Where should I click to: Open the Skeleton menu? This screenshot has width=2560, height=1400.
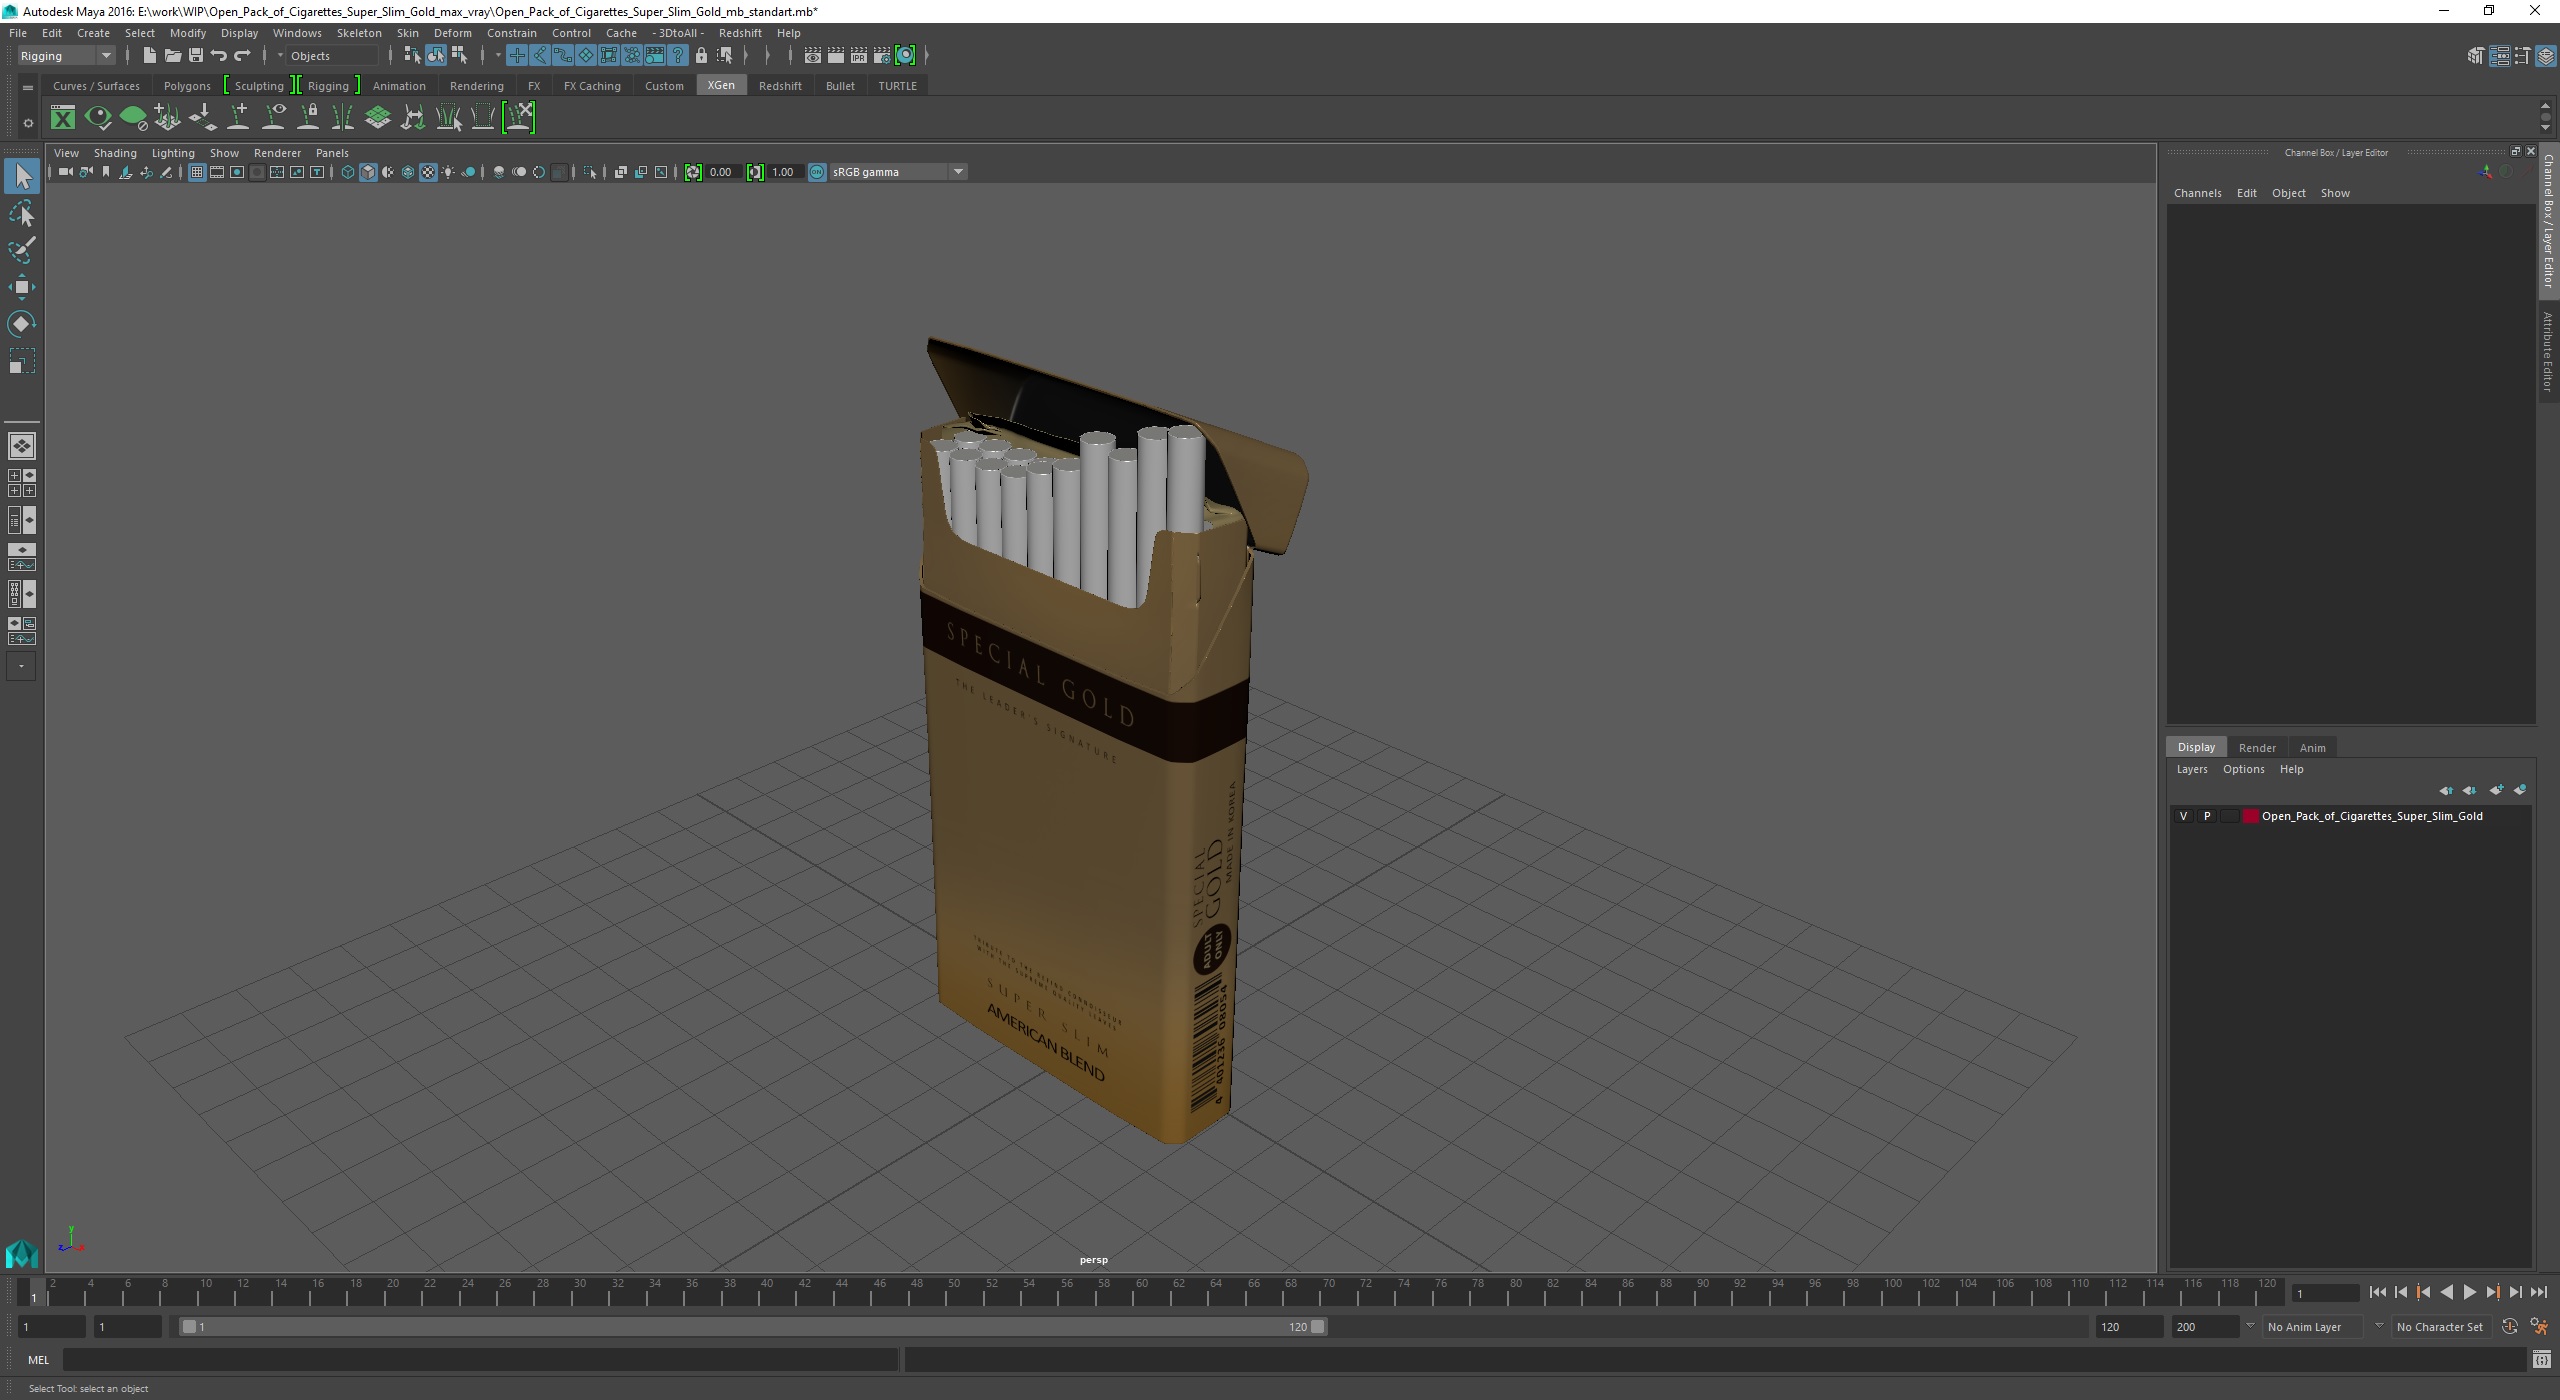pos(358,33)
